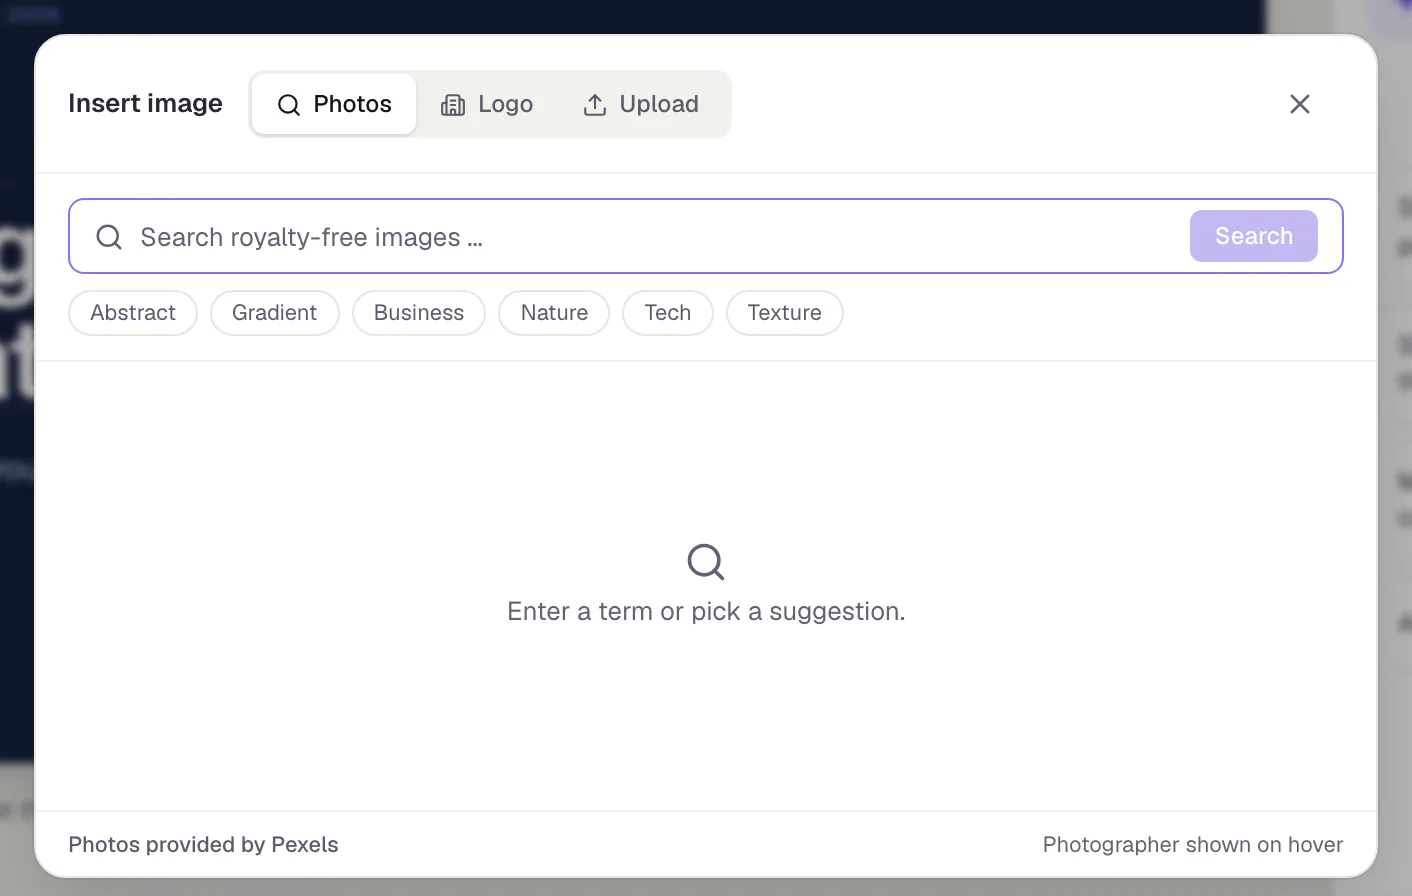Choose the Gradient suggestion chip
1412x896 pixels.
coord(275,313)
